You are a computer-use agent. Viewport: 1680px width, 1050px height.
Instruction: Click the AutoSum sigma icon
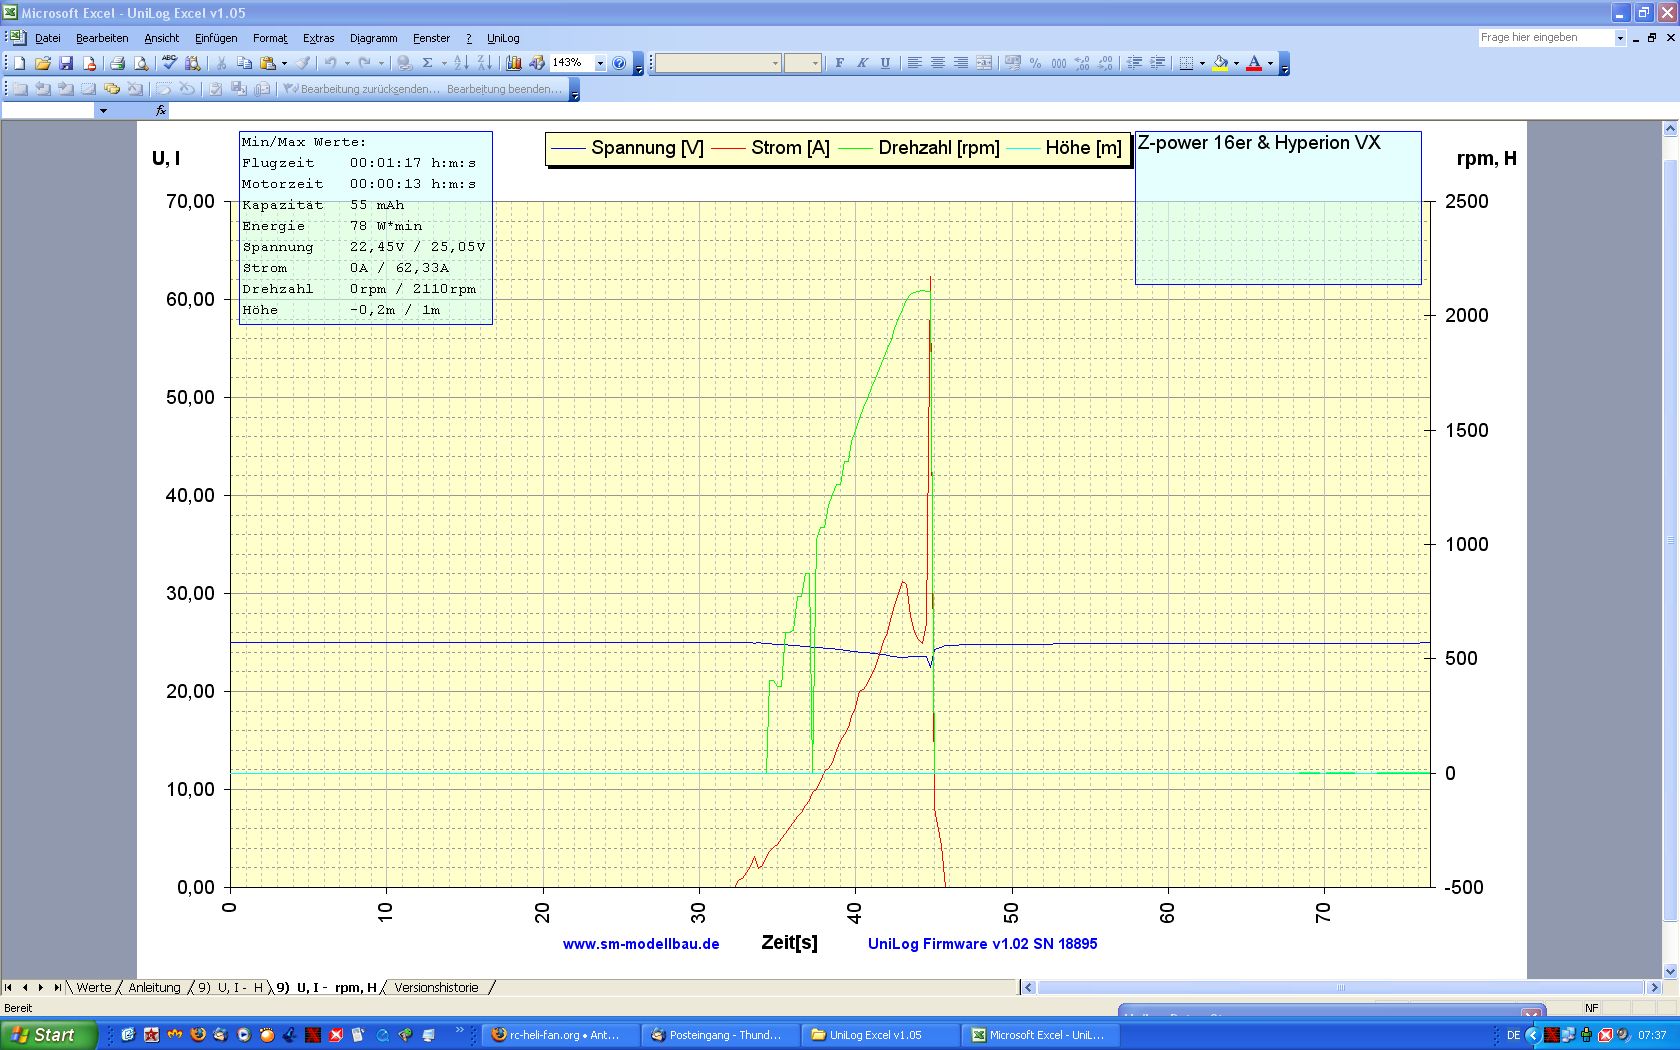(427, 63)
